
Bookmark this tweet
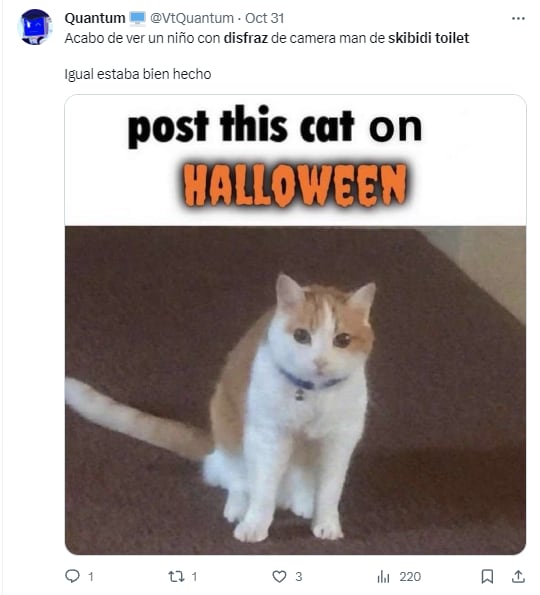point(487,576)
